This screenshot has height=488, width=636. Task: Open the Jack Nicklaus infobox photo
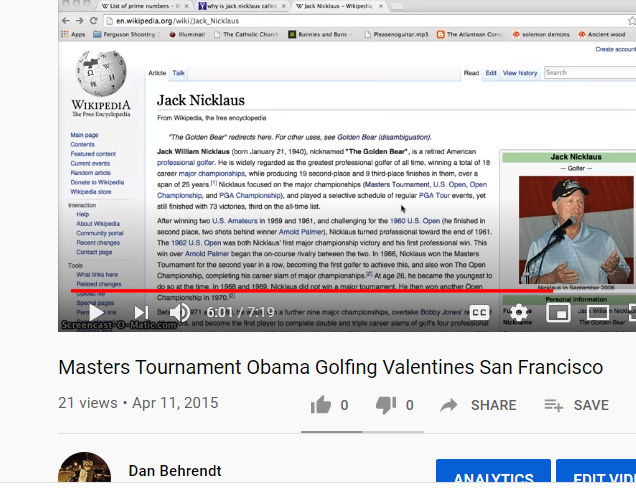[x=576, y=230]
